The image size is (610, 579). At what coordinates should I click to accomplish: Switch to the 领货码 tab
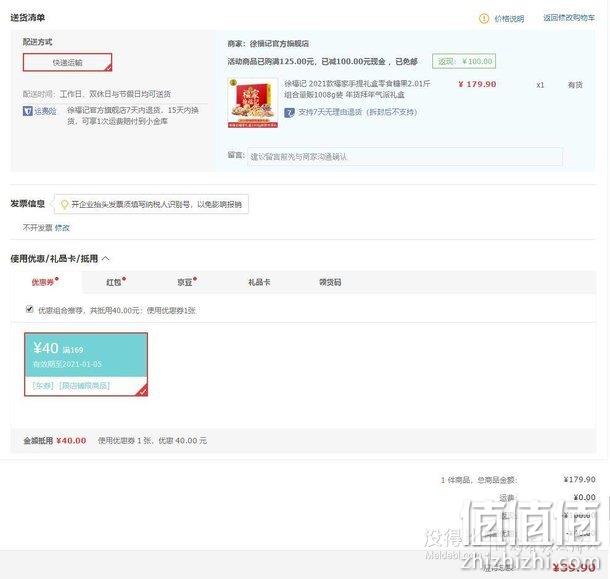(x=330, y=282)
